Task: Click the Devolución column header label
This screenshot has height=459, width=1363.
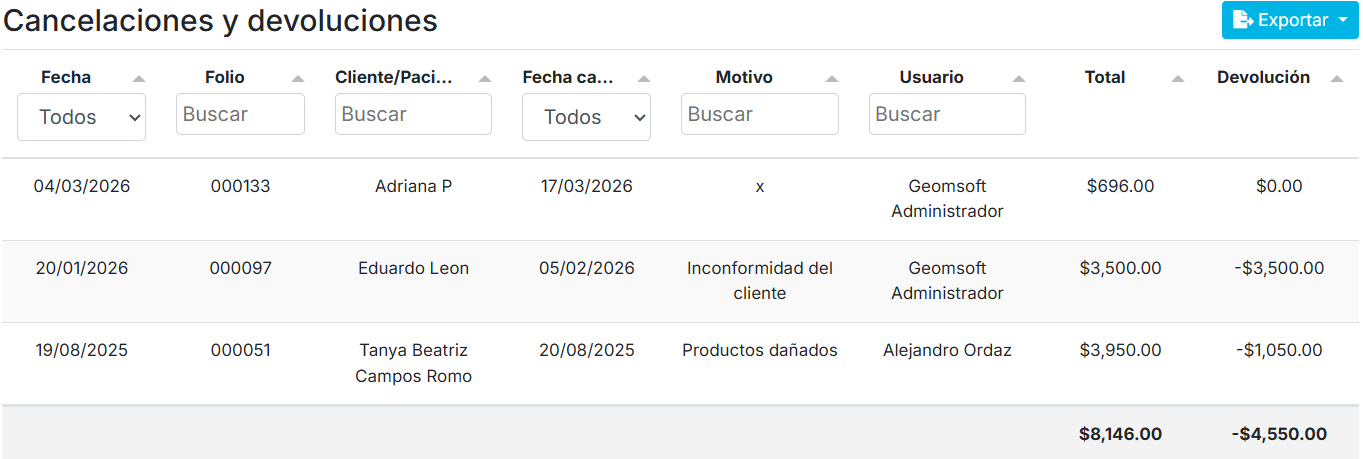Action: click(x=1263, y=77)
